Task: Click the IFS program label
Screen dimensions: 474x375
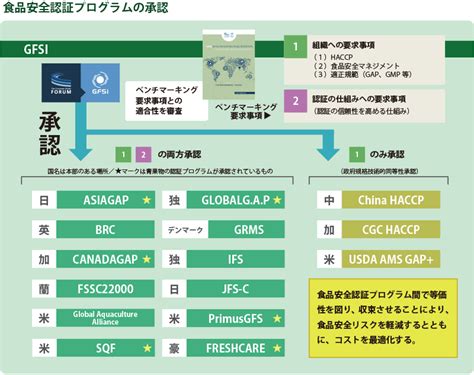Action: 236,259
